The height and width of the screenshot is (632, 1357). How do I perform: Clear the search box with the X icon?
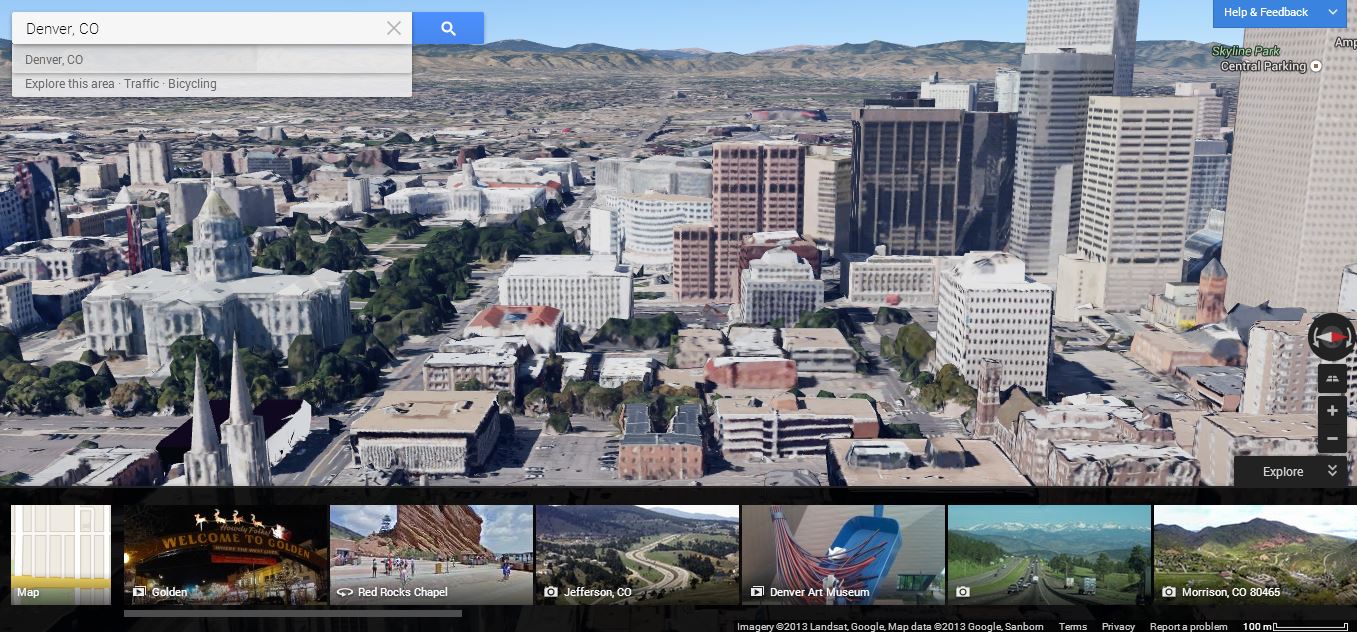coord(393,28)
